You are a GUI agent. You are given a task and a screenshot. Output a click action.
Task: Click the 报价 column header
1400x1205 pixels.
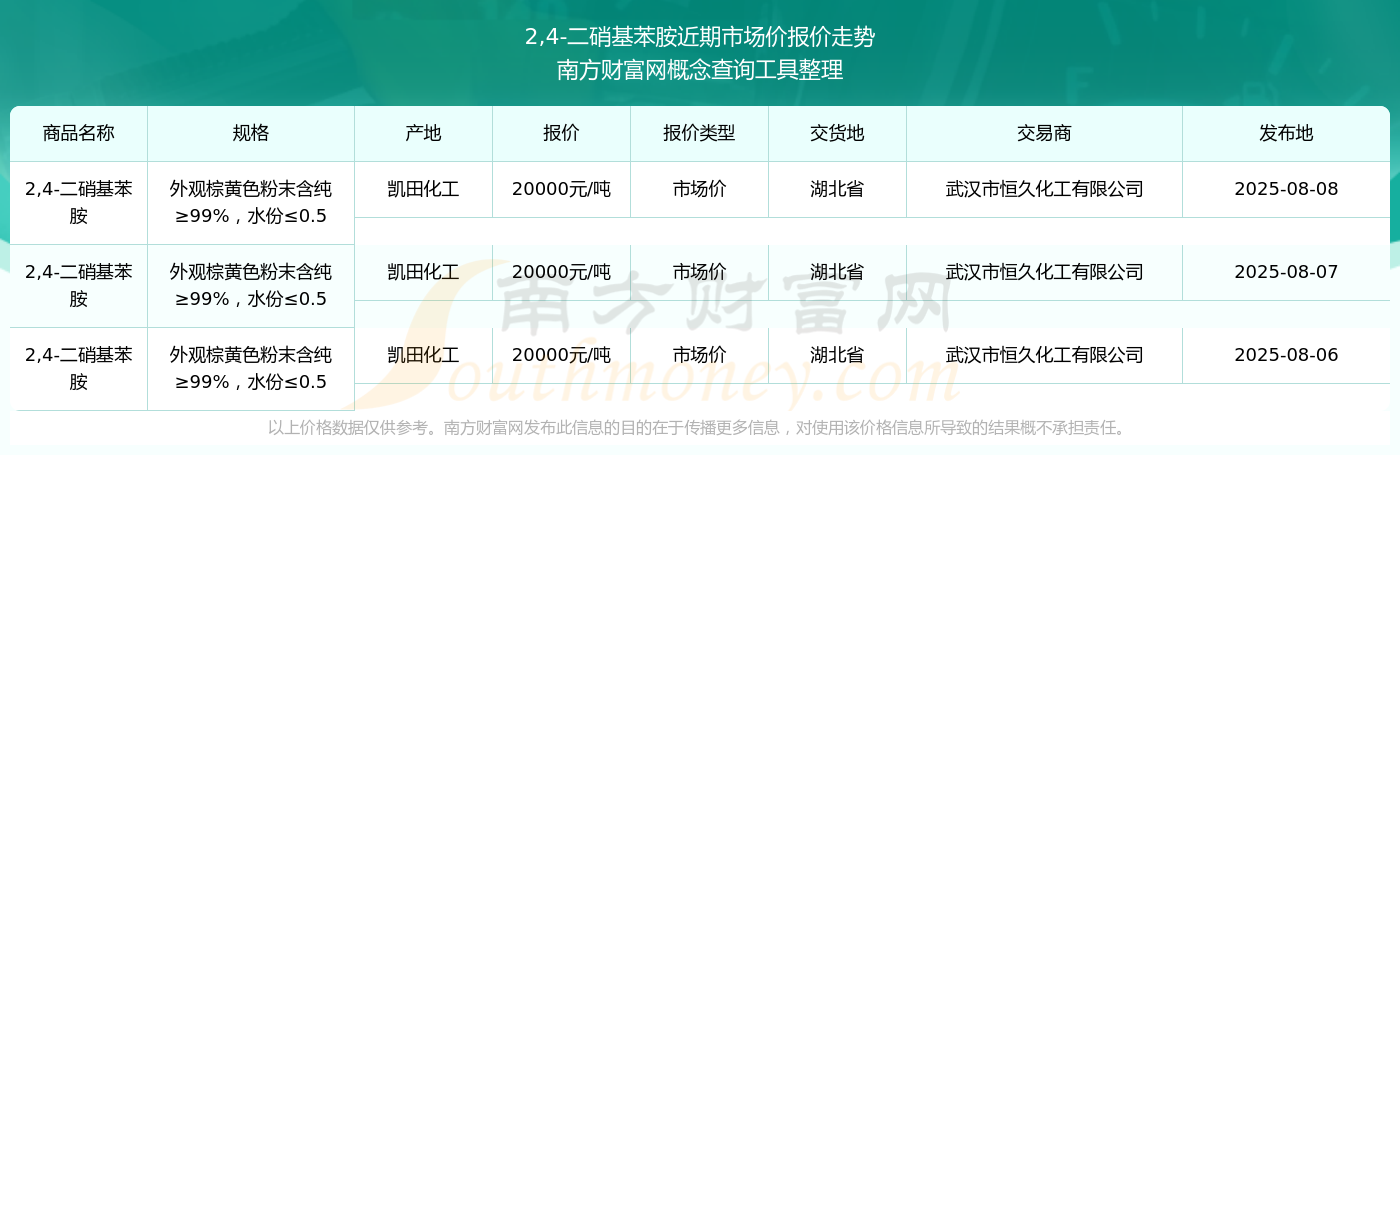561,133
